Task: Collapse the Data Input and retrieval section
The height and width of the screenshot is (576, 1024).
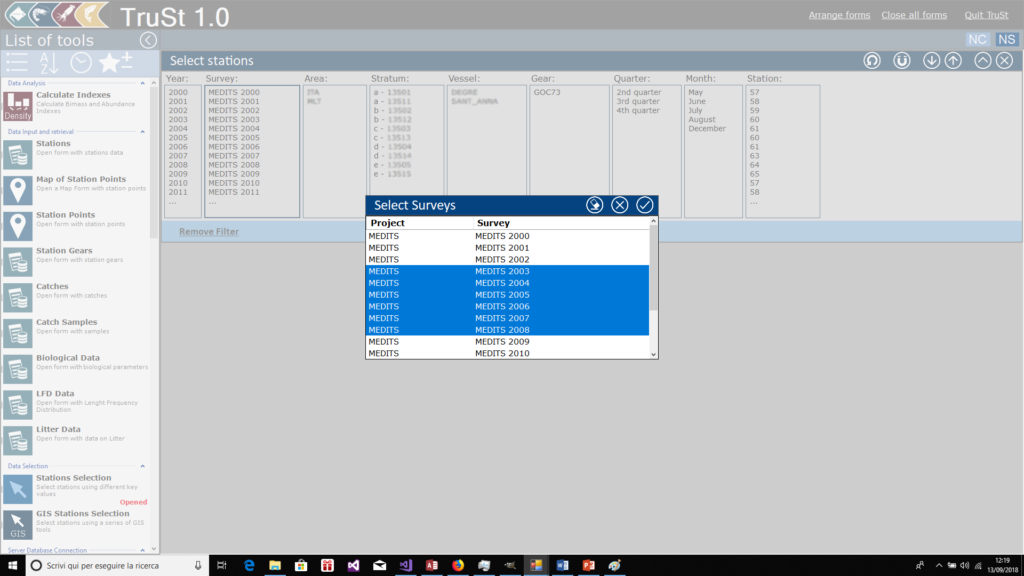Action: (142, 132)
